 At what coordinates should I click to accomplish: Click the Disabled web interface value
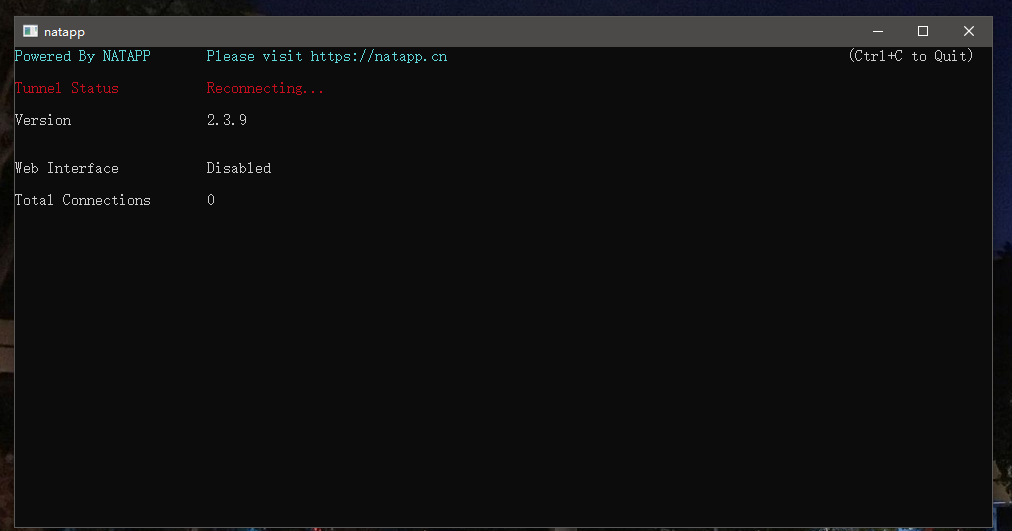tap(239, 168)
